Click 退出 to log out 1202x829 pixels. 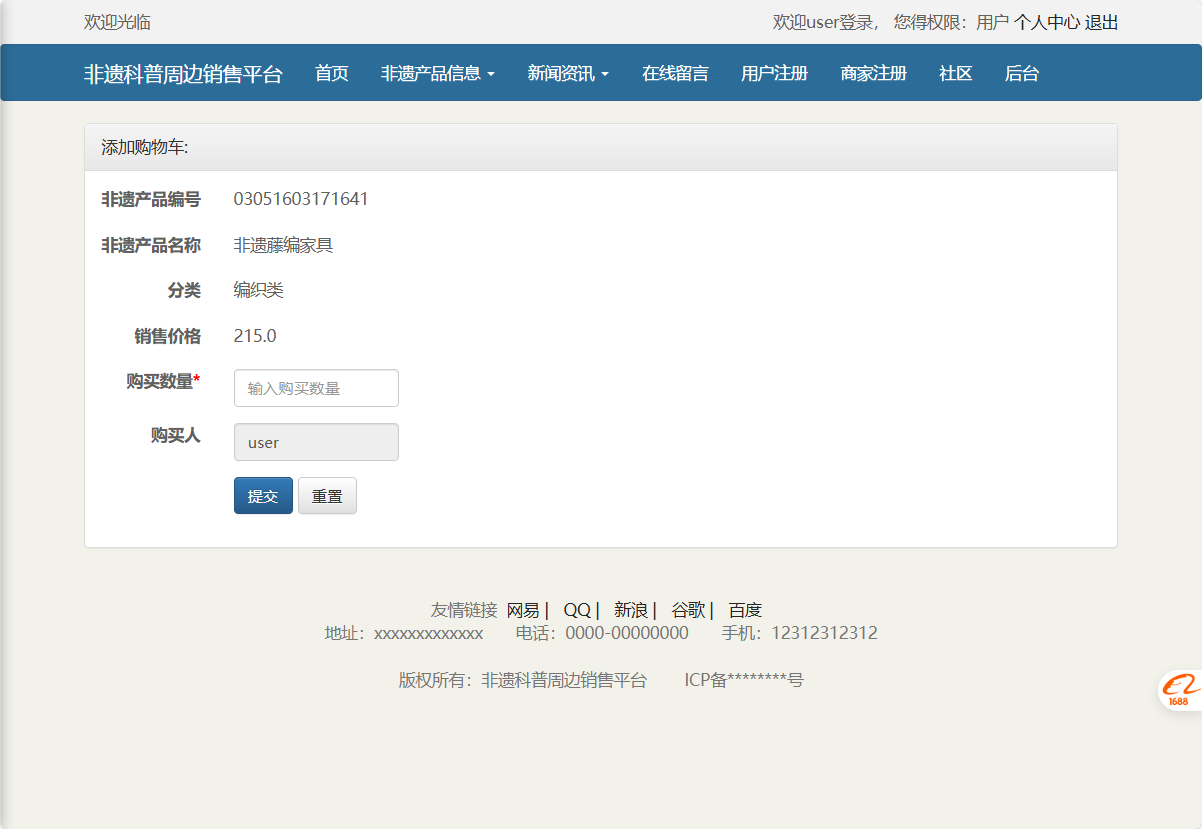[x=1101, y=20]
